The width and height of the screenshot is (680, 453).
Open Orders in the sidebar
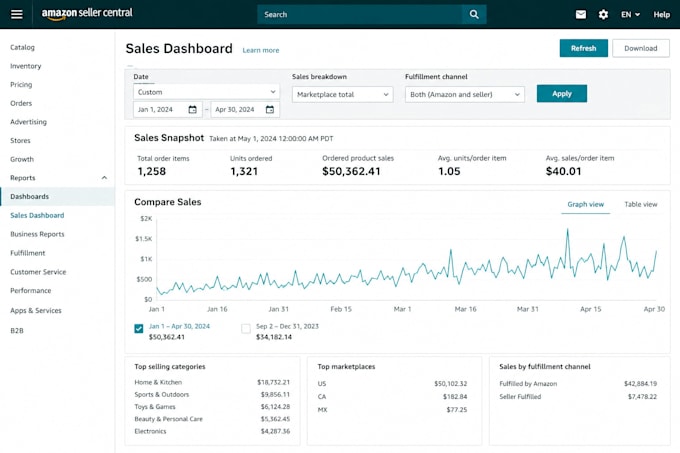[21, 103]
